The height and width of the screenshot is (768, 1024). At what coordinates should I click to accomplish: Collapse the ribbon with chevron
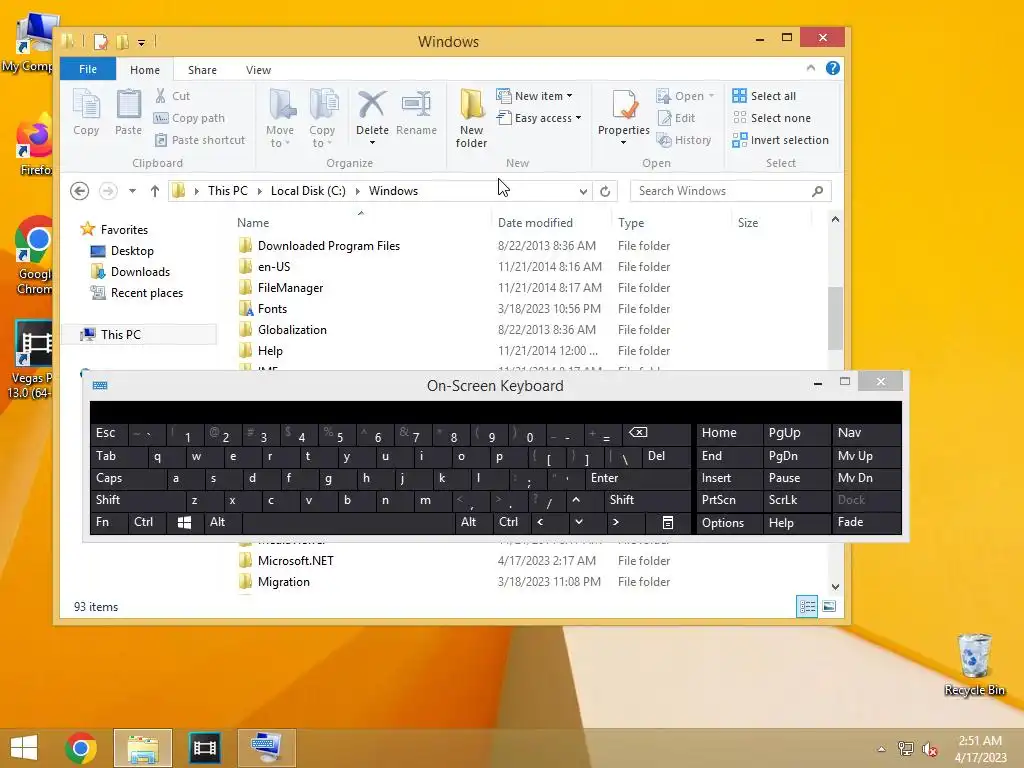pyautogui.click(x=810, y=68)
